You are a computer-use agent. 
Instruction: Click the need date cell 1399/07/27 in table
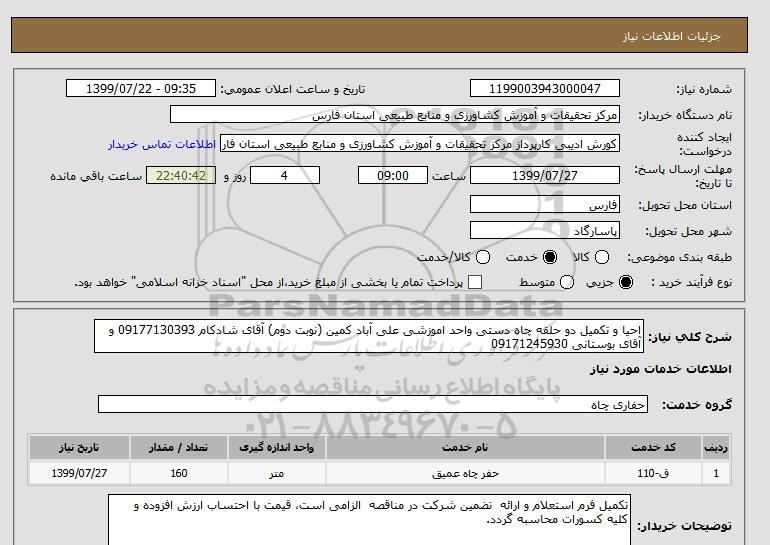79,473
